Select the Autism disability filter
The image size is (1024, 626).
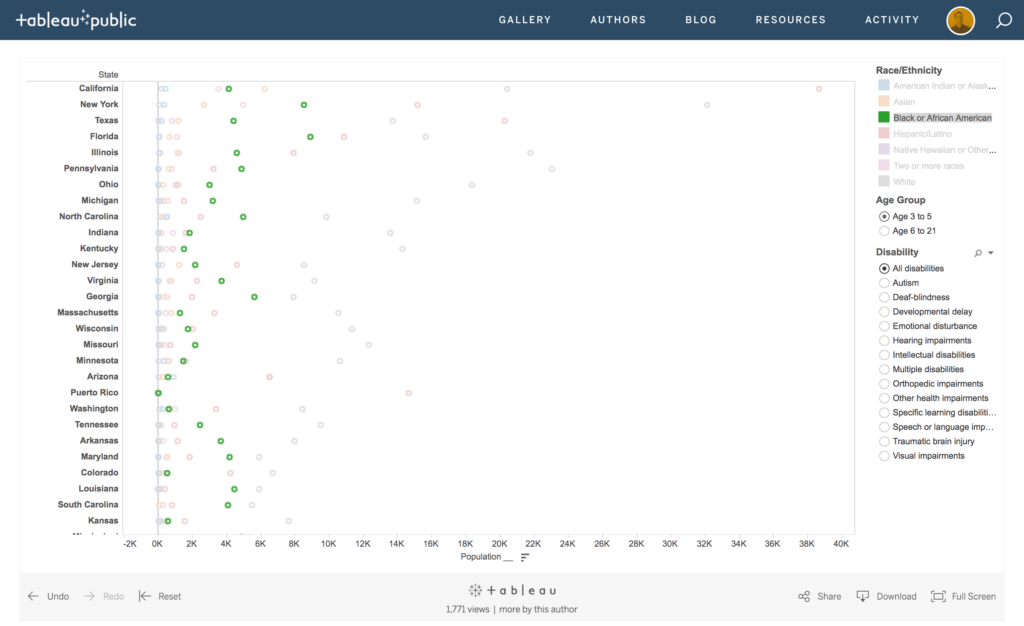(x=884, y=283)
